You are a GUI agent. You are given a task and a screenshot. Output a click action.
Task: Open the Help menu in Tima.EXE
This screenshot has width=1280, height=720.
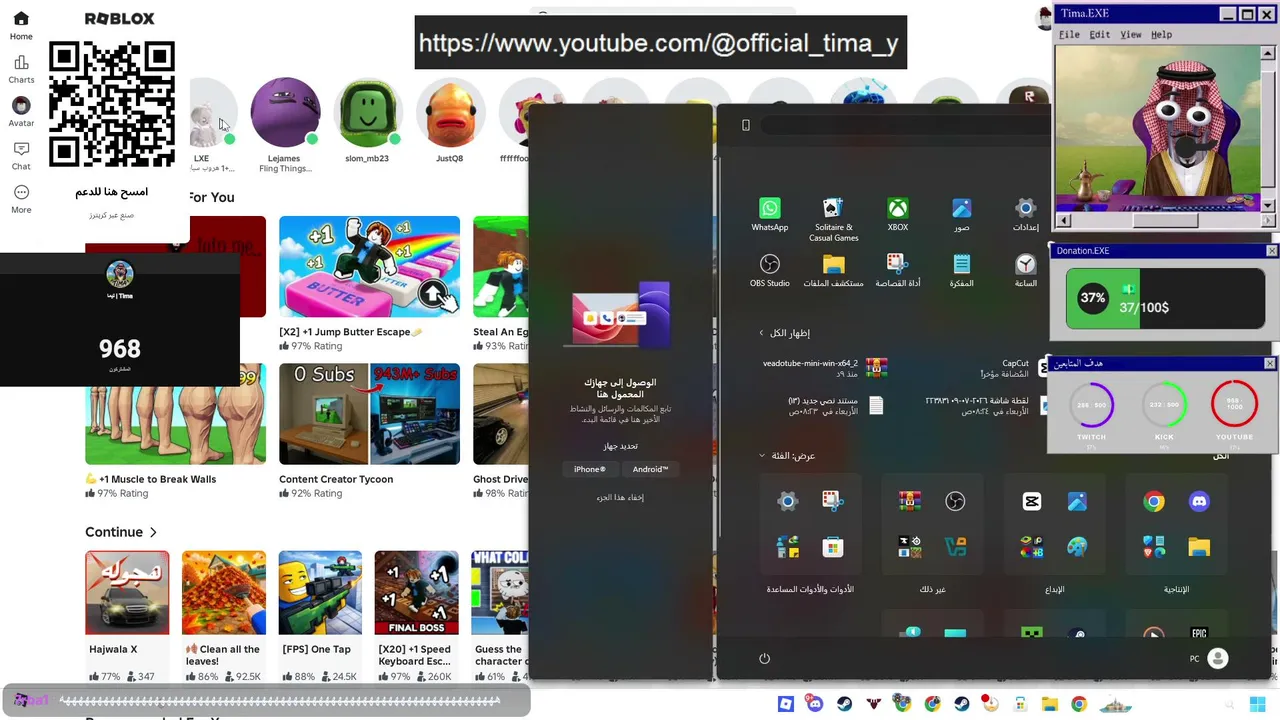pyautogui.click(x=1161, y=35)
